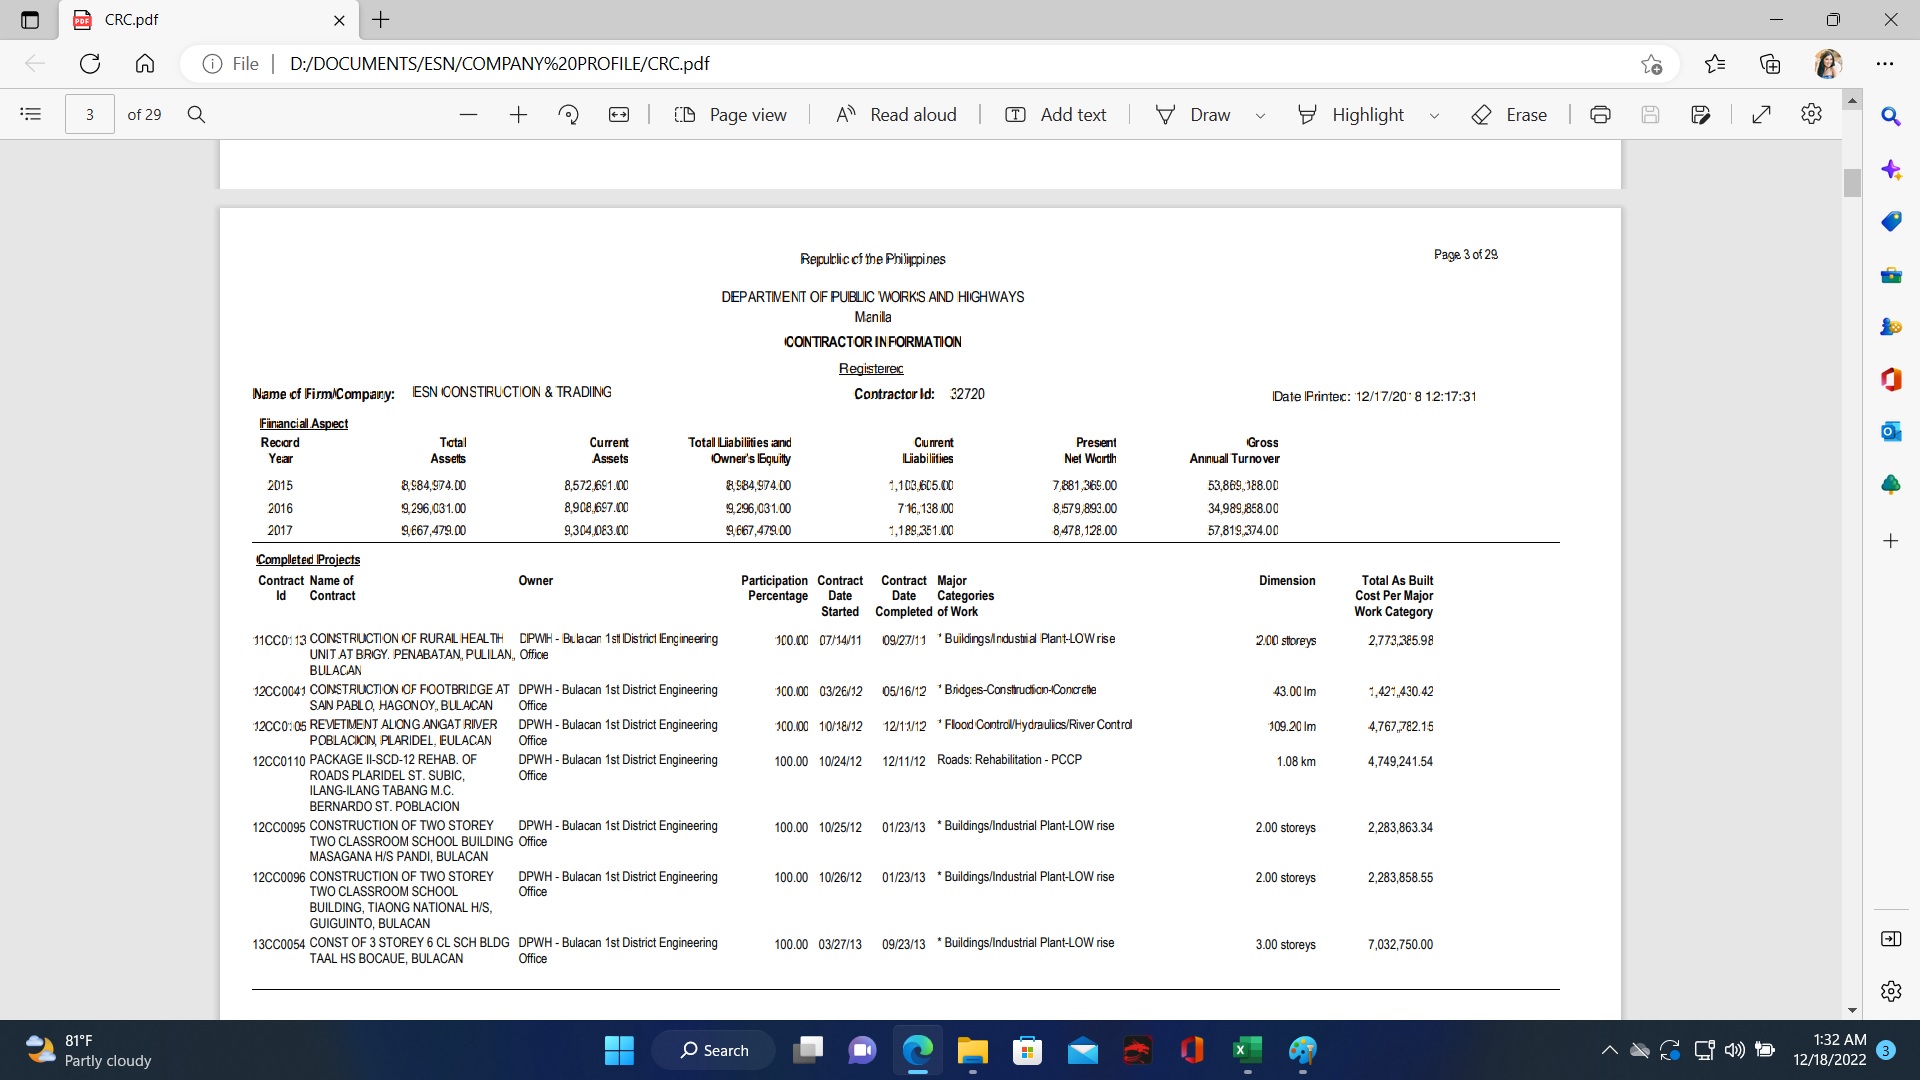Open a new browser tab
This screenshot has height=1080, width=1920.
[381, 20]
